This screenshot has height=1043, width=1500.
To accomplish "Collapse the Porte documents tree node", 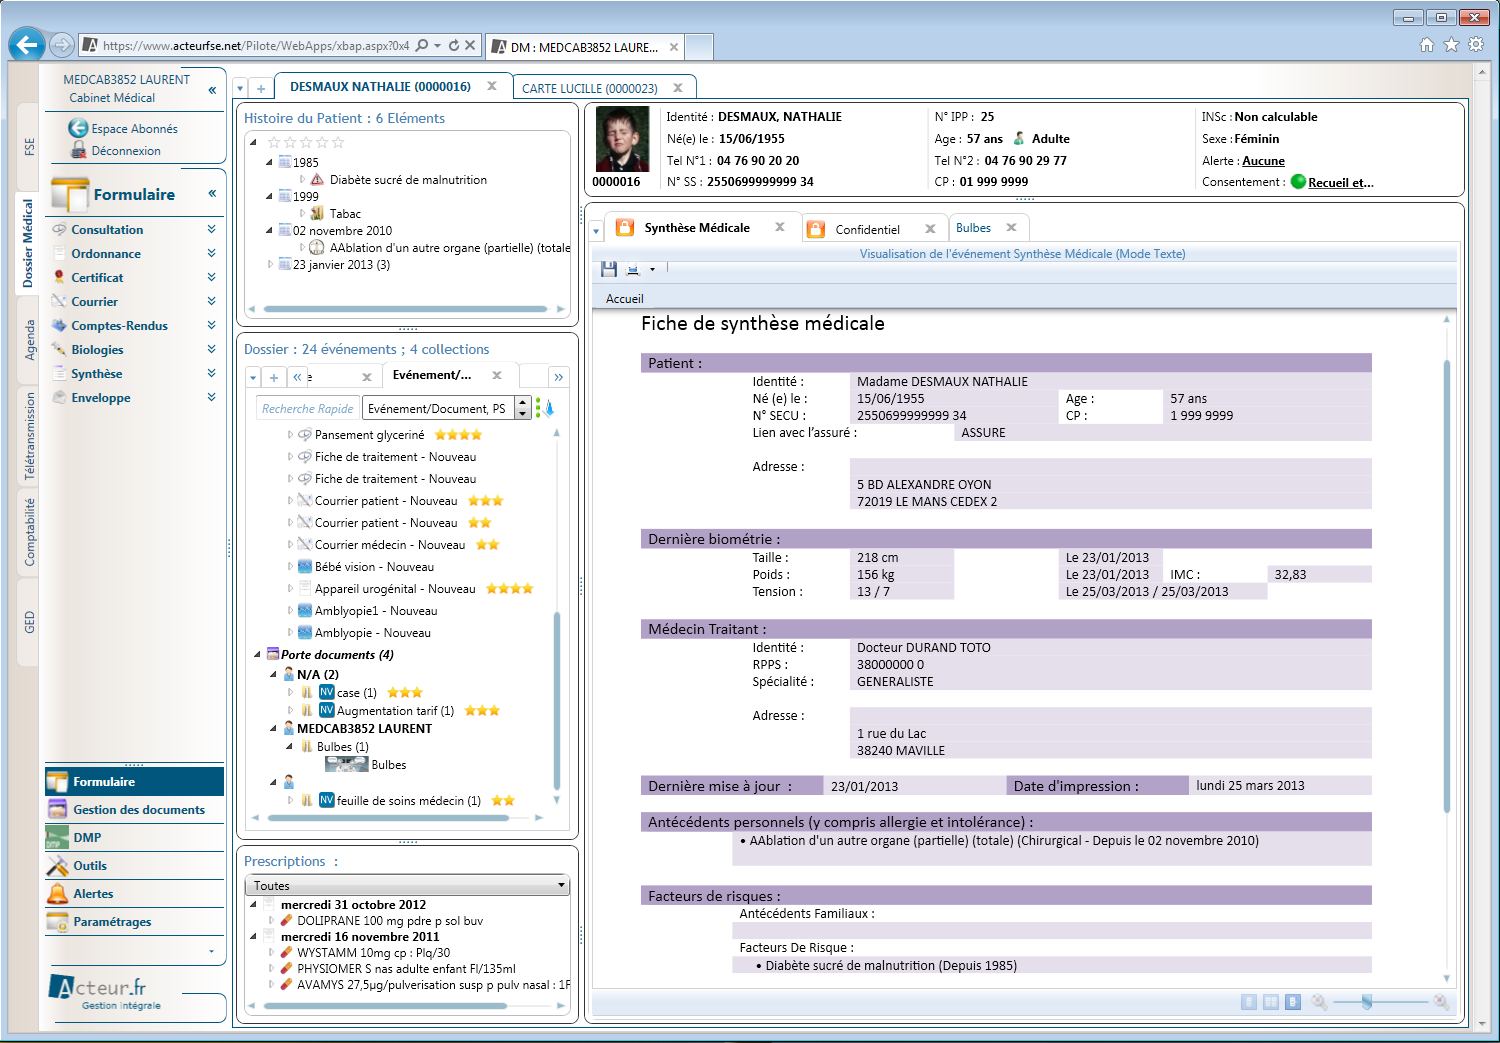I will pyautogui.click(x=257, y=655).
